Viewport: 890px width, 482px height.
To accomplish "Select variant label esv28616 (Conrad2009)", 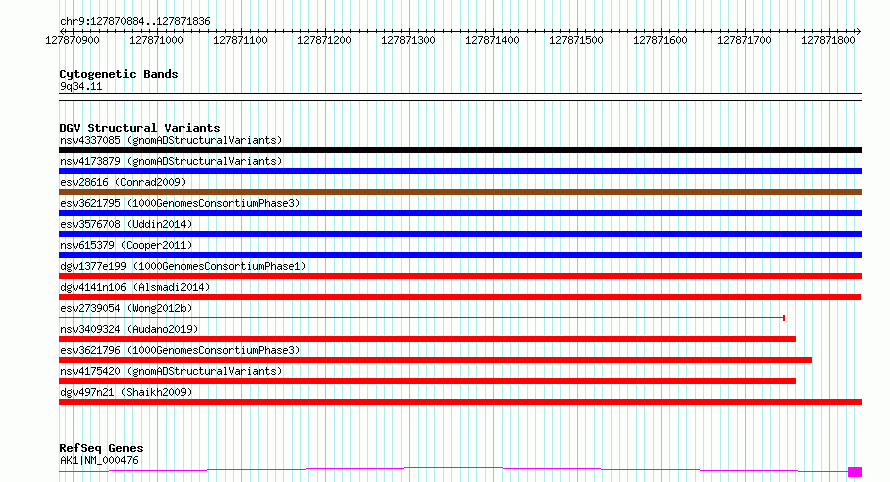I will click(x=123, y=182).
